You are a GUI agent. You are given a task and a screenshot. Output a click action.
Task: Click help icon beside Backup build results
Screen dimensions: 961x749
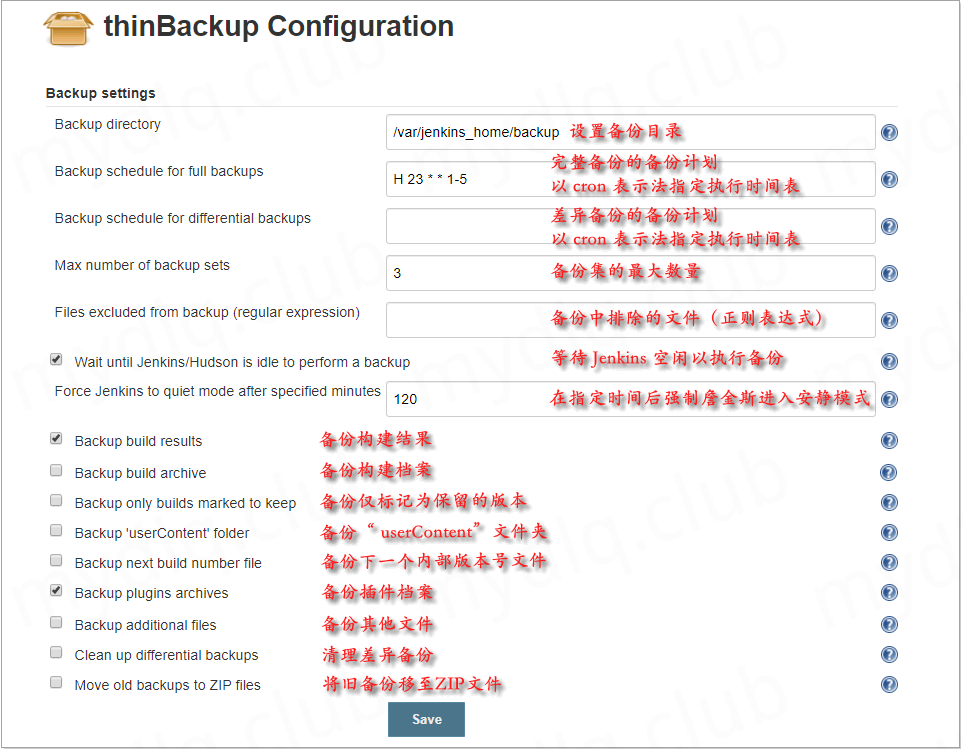point(888,440)
